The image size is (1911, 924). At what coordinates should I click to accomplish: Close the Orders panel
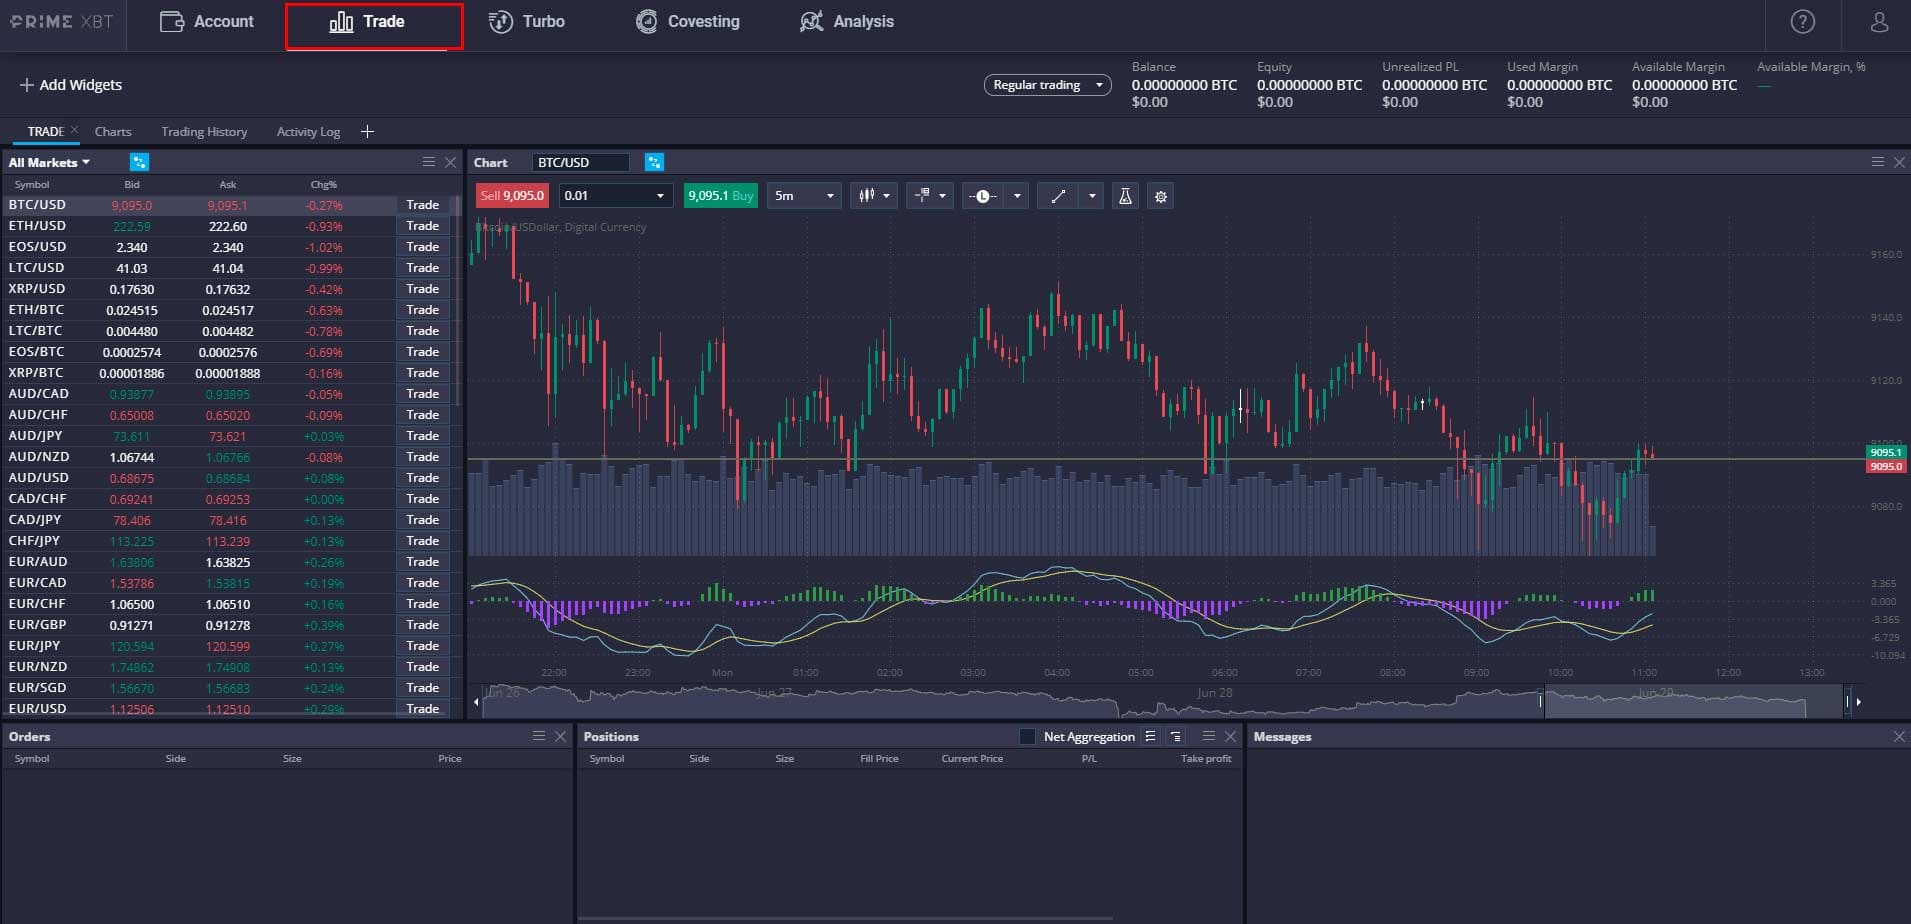coord(560,736)
